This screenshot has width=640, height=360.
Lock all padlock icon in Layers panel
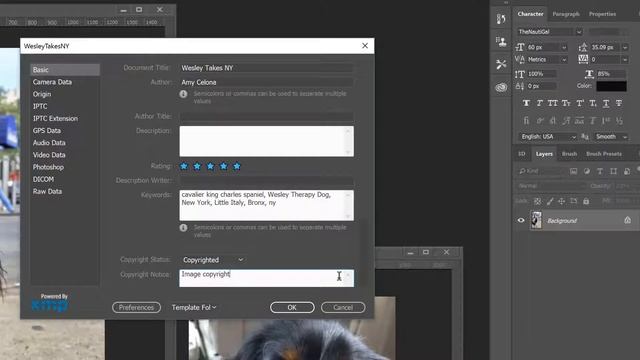(586, 201)
